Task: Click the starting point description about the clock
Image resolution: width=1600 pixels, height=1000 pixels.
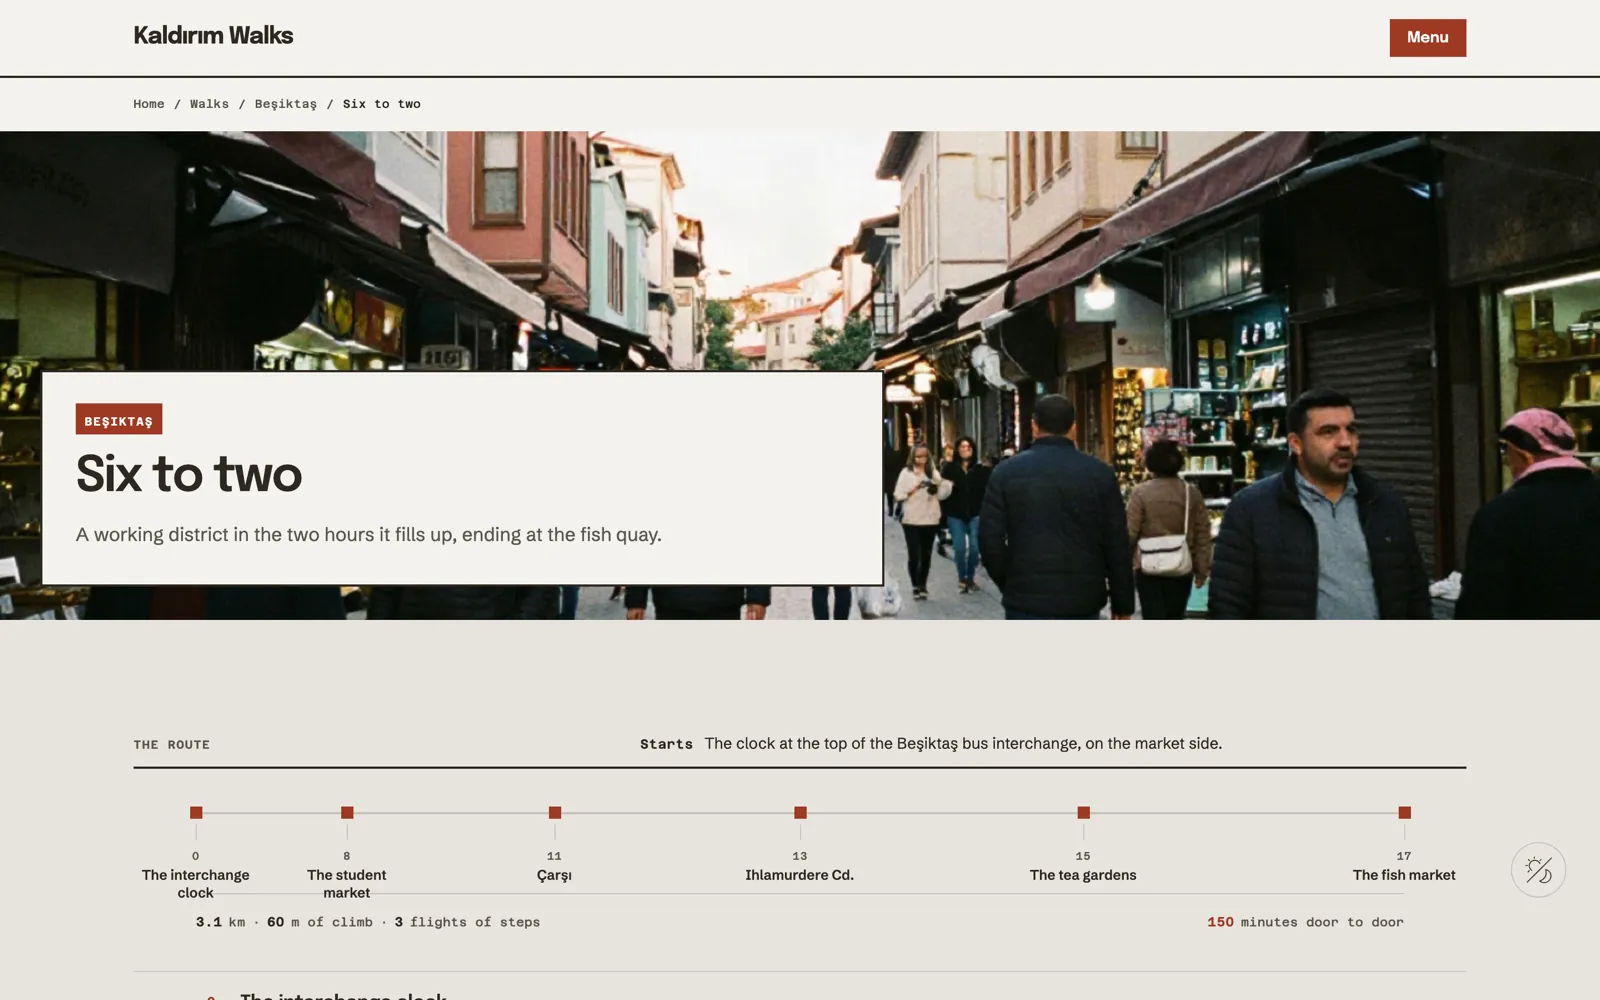Action: 963,744
